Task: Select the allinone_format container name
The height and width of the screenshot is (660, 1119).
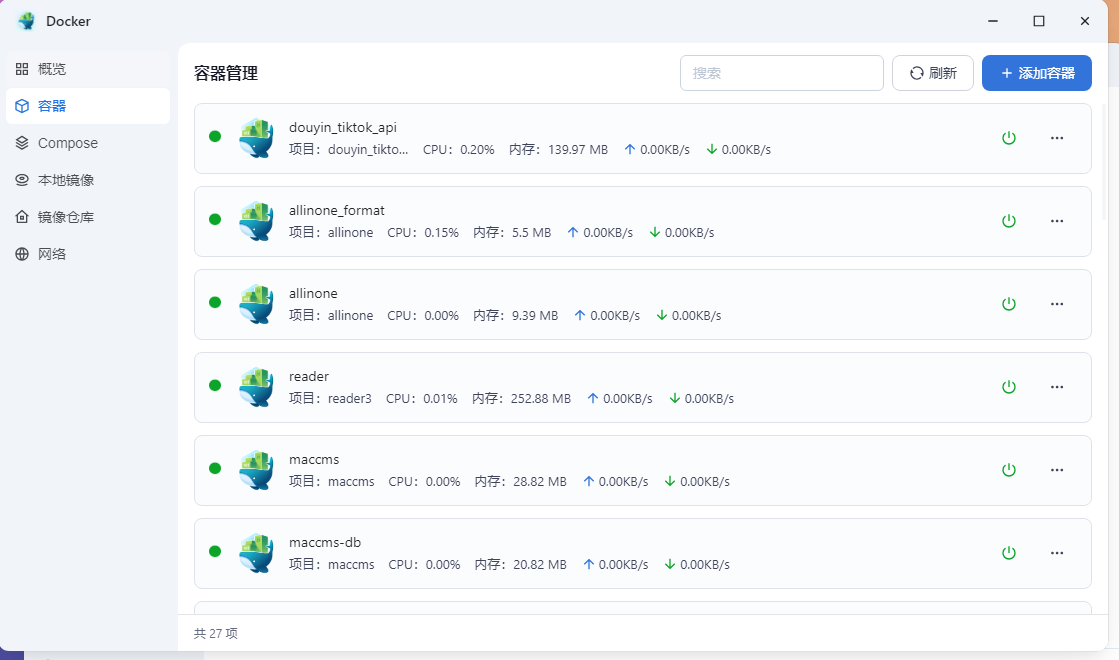Action: point(337,210)
